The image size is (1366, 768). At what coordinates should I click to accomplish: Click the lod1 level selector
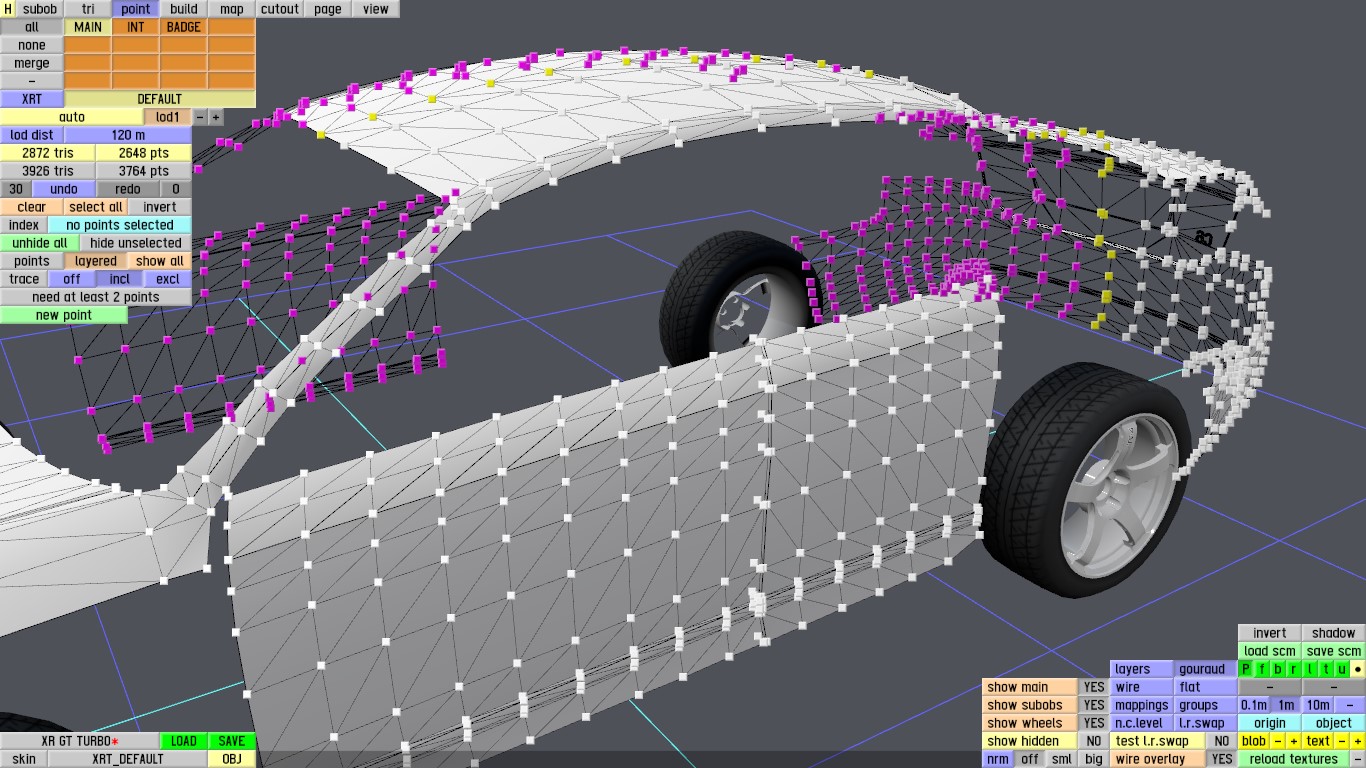pyautogui.click(x=168, y=117)
